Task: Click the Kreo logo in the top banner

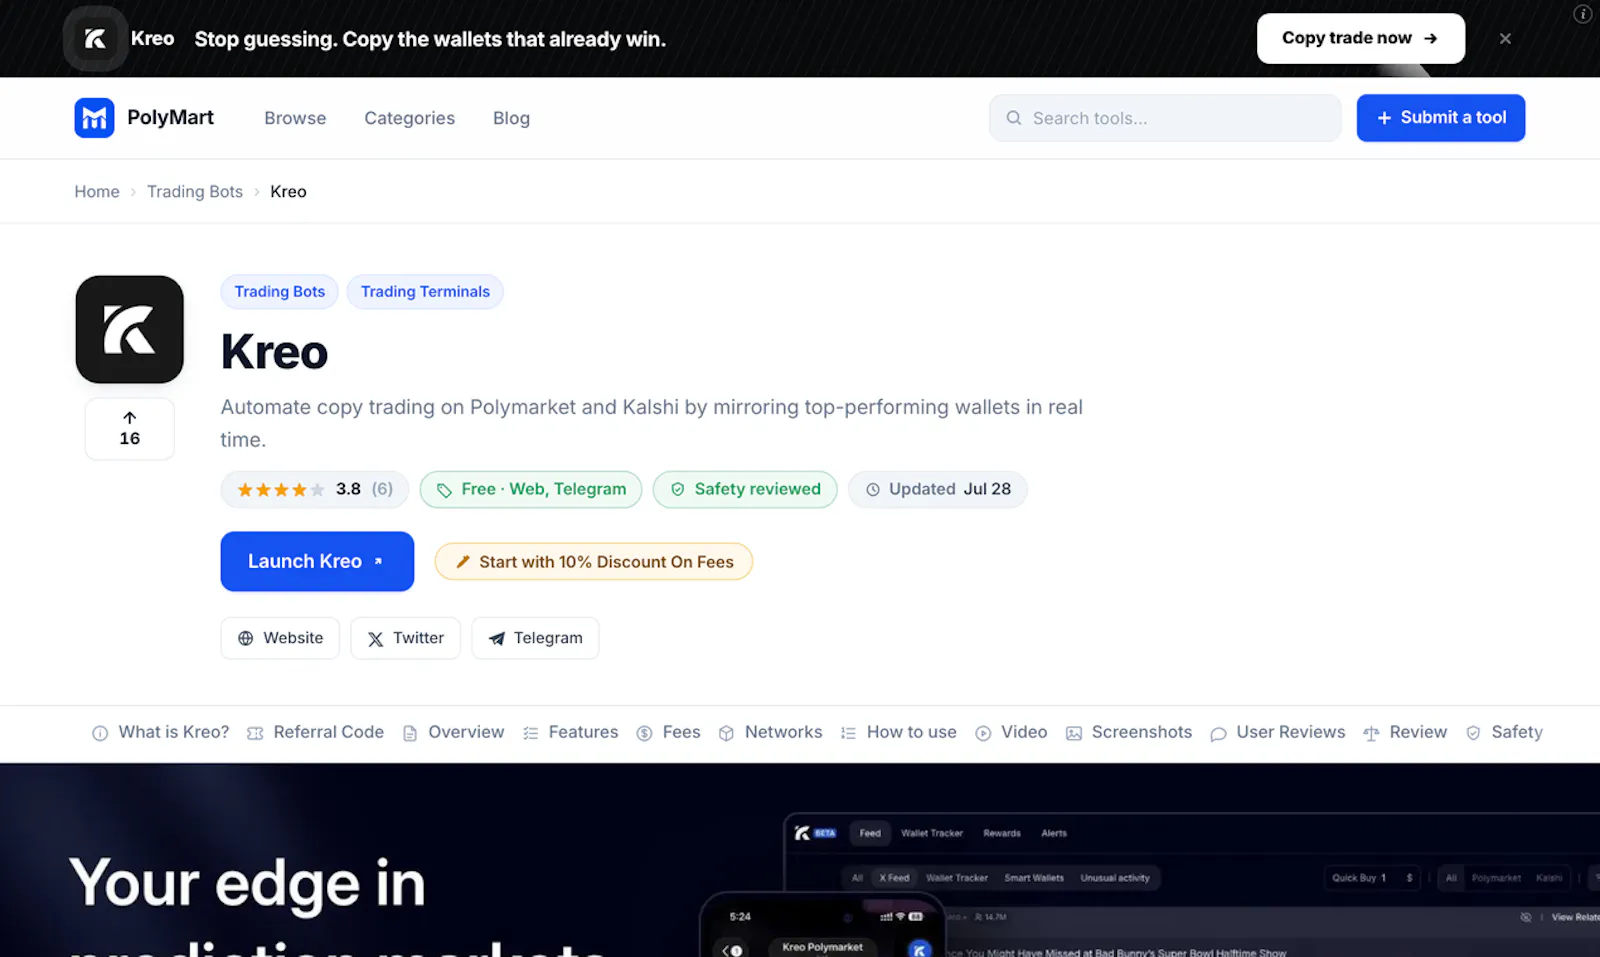Action: tap(95, 39)
